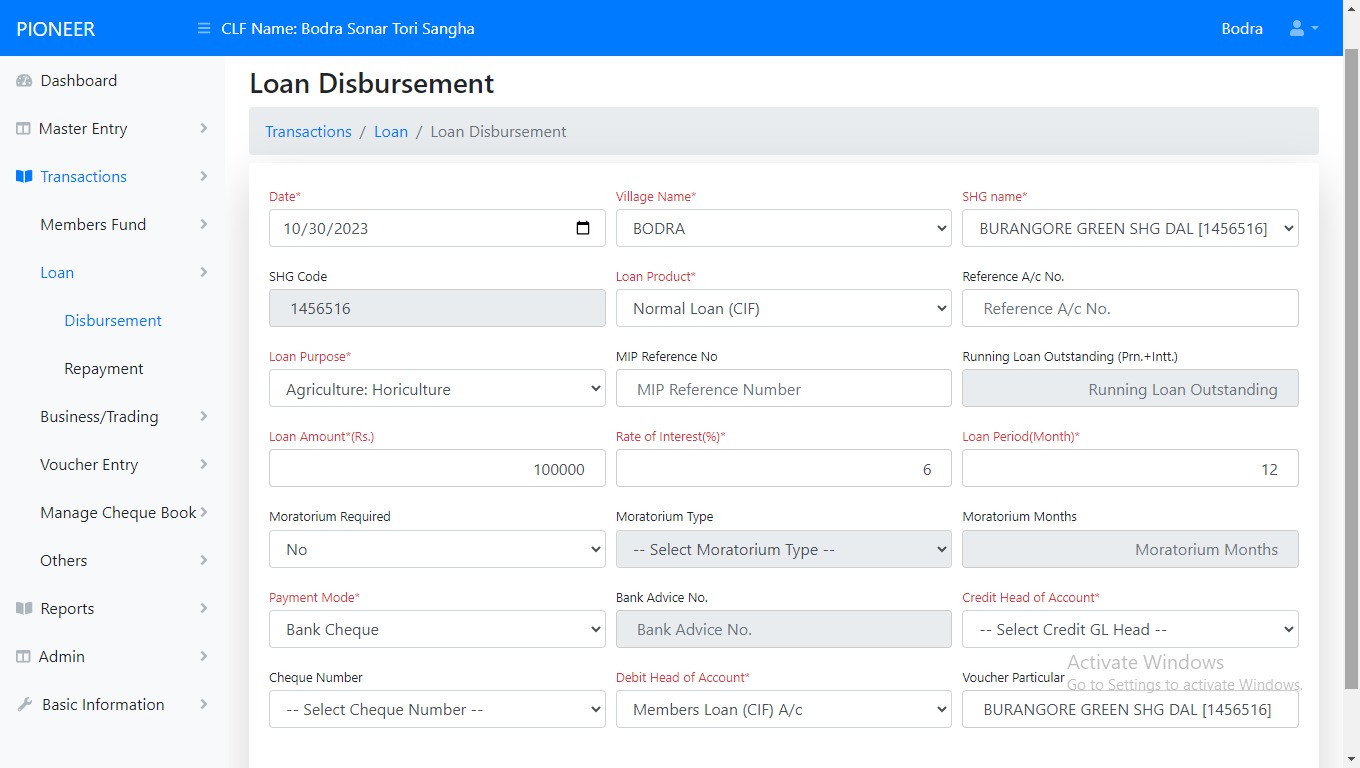Viewport: 1360px width, 768px height.
Task: Click the page vertical scrollbar
Action: click(x=1351, y=370)
